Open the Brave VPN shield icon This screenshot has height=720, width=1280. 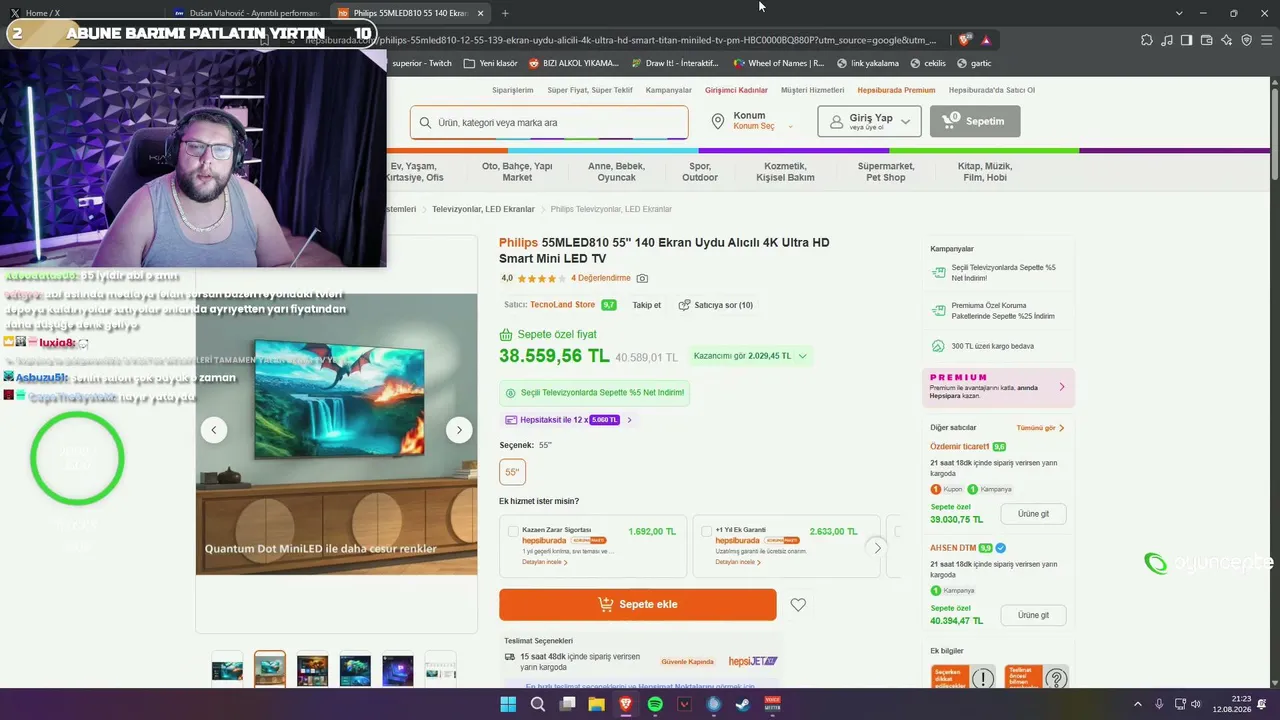point(1246,40)
